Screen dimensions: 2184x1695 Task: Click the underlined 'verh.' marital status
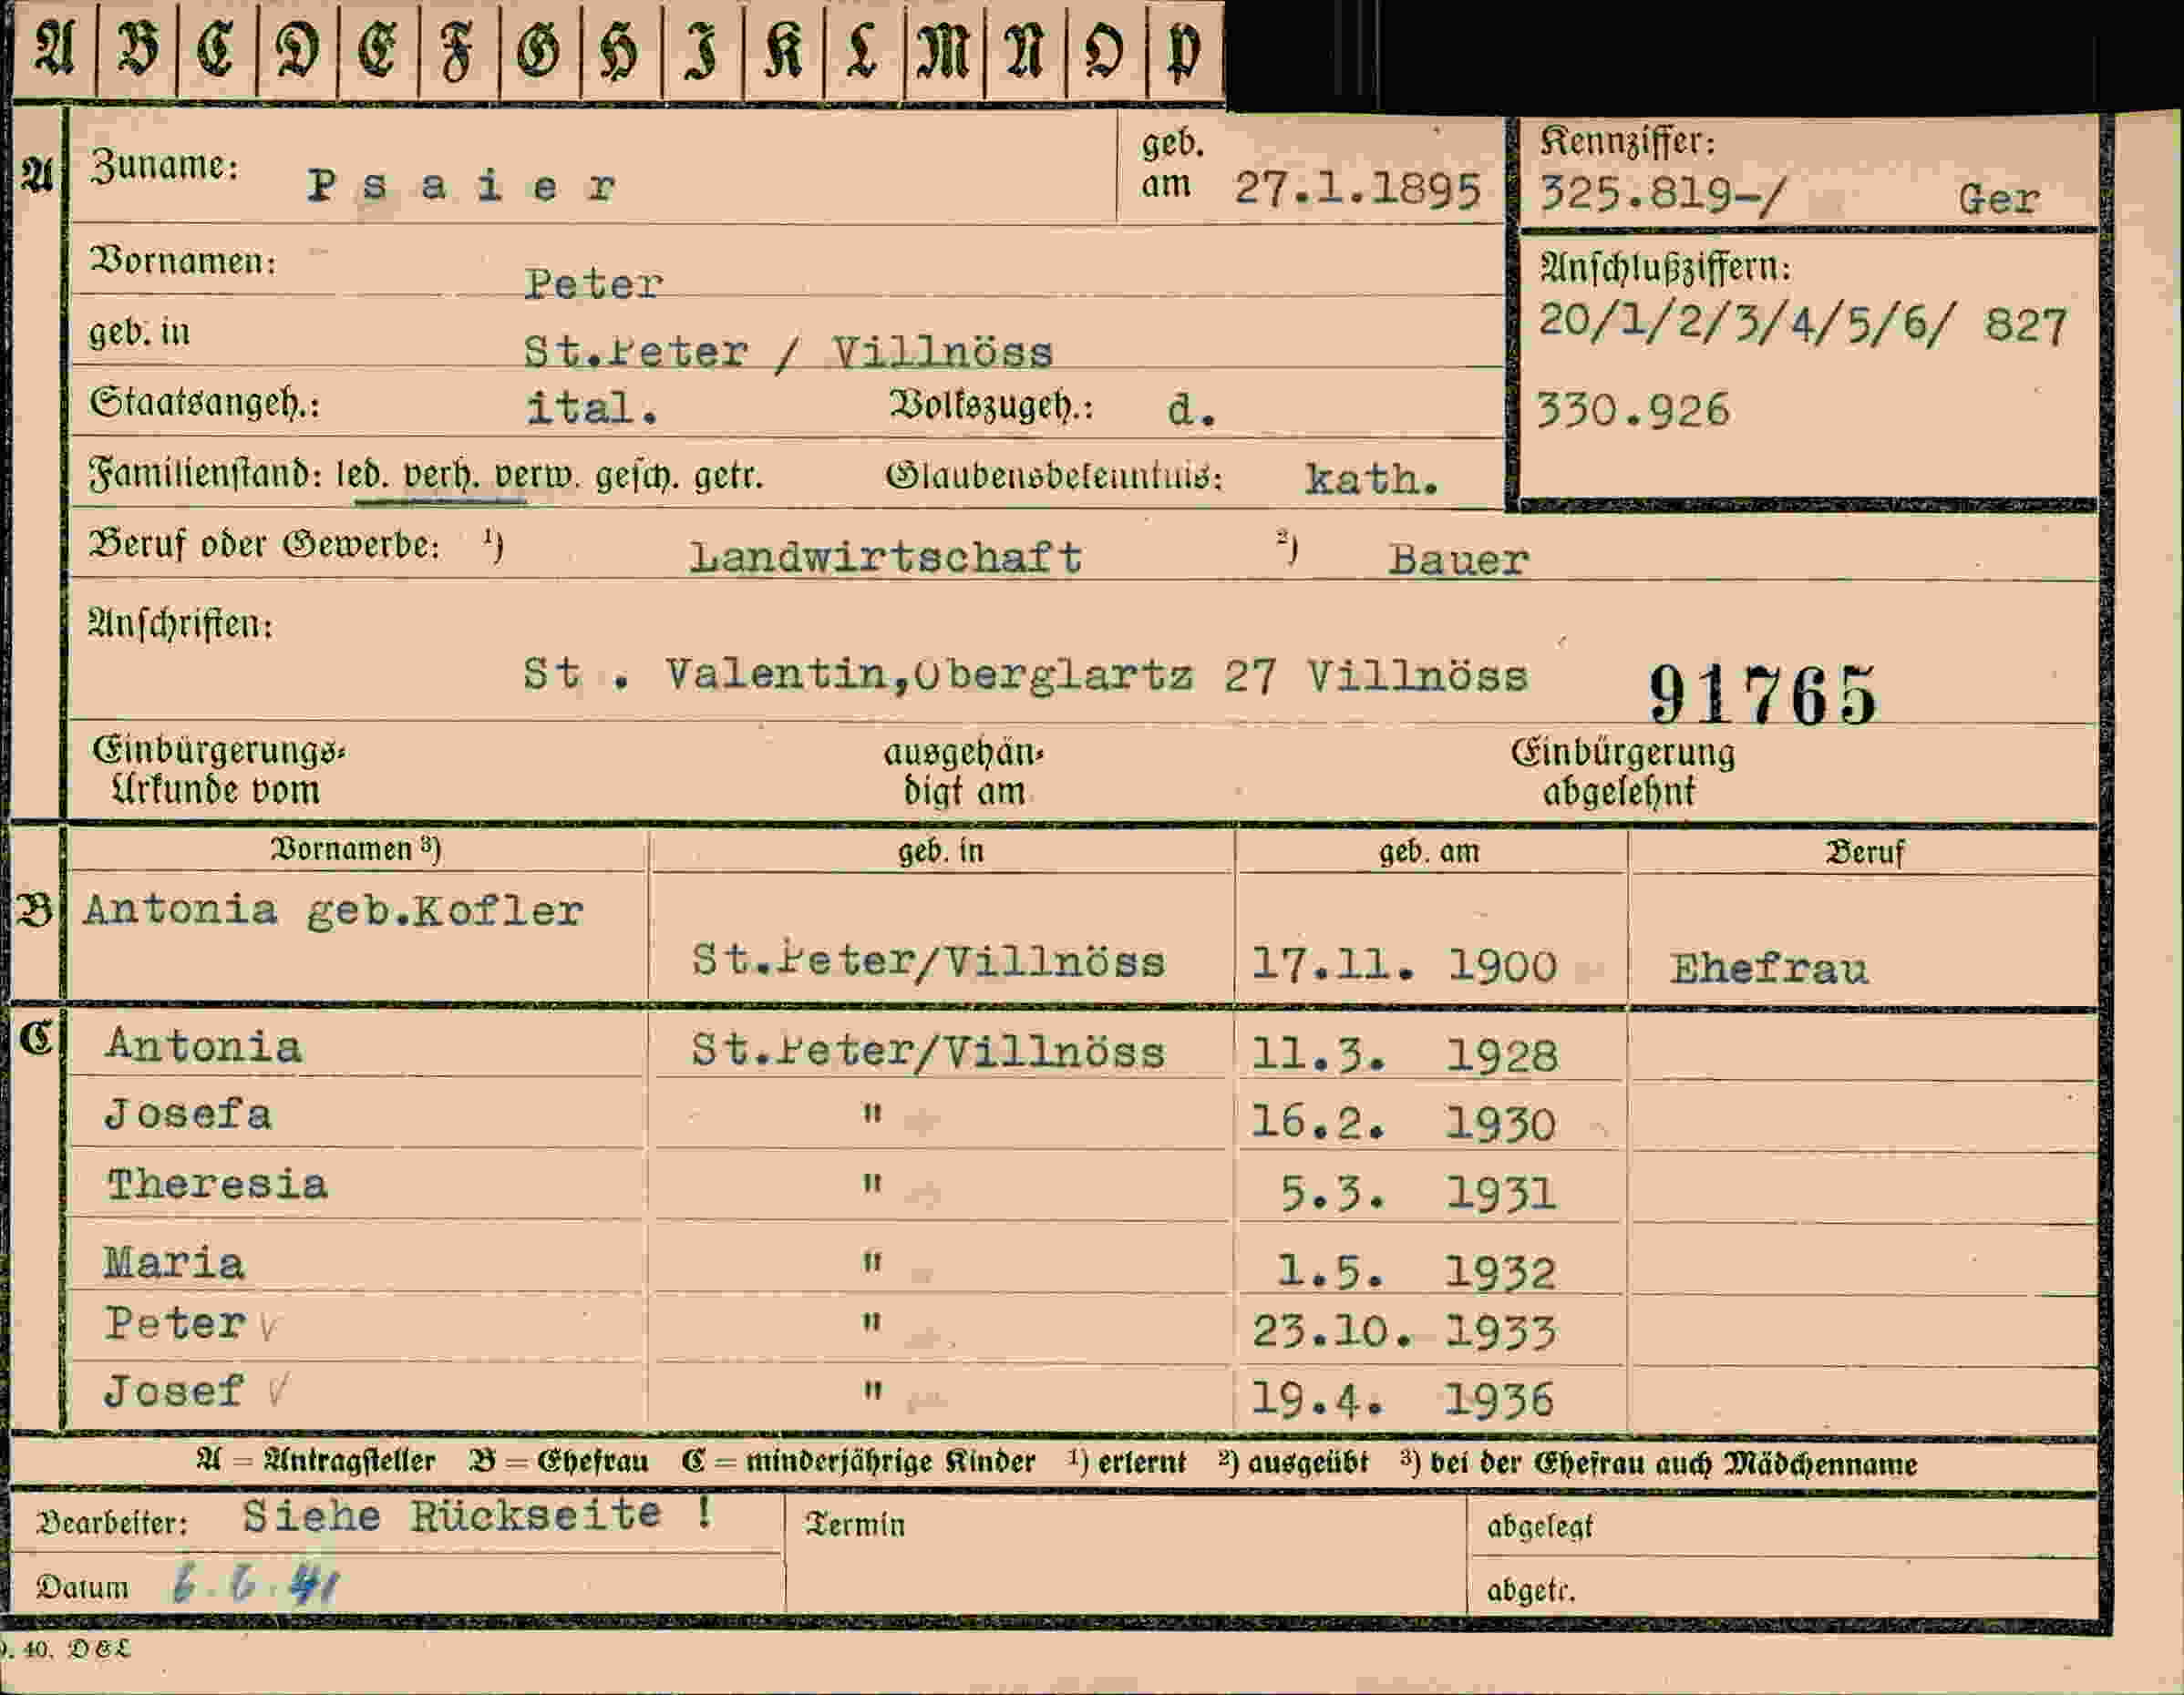click(x=440, y=474)
